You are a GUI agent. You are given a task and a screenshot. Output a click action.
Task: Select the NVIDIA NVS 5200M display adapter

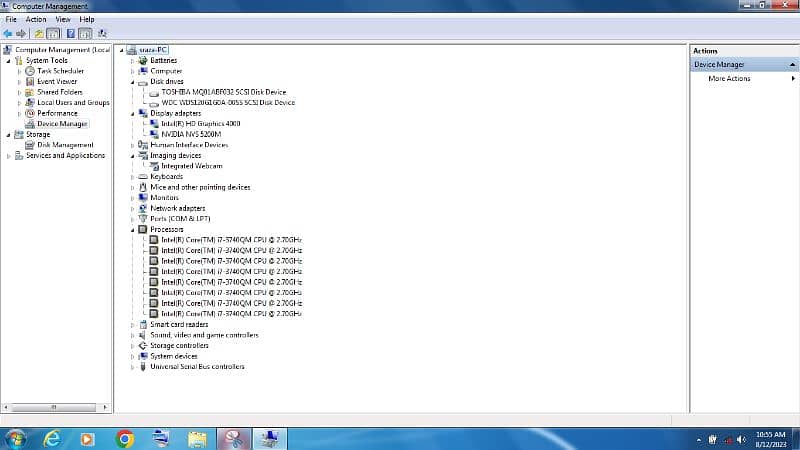pos(184,134)
